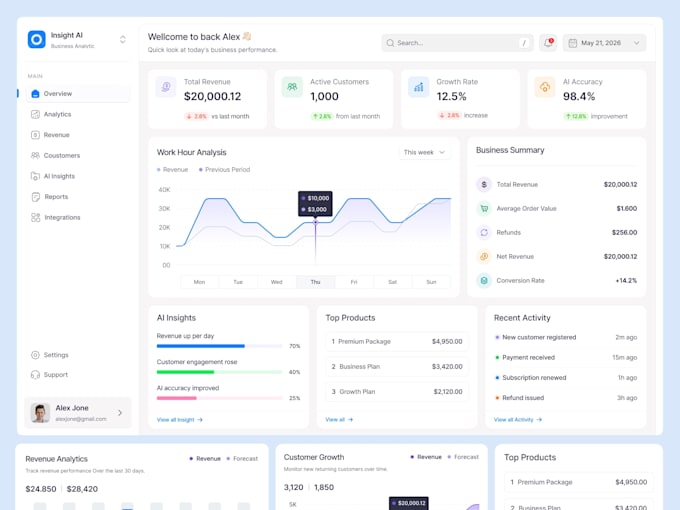The width and height of the screenshot is (680, 510).
Task: Click the Thursday data point marker
Action: pyautogui.click(x=315, y=222)
